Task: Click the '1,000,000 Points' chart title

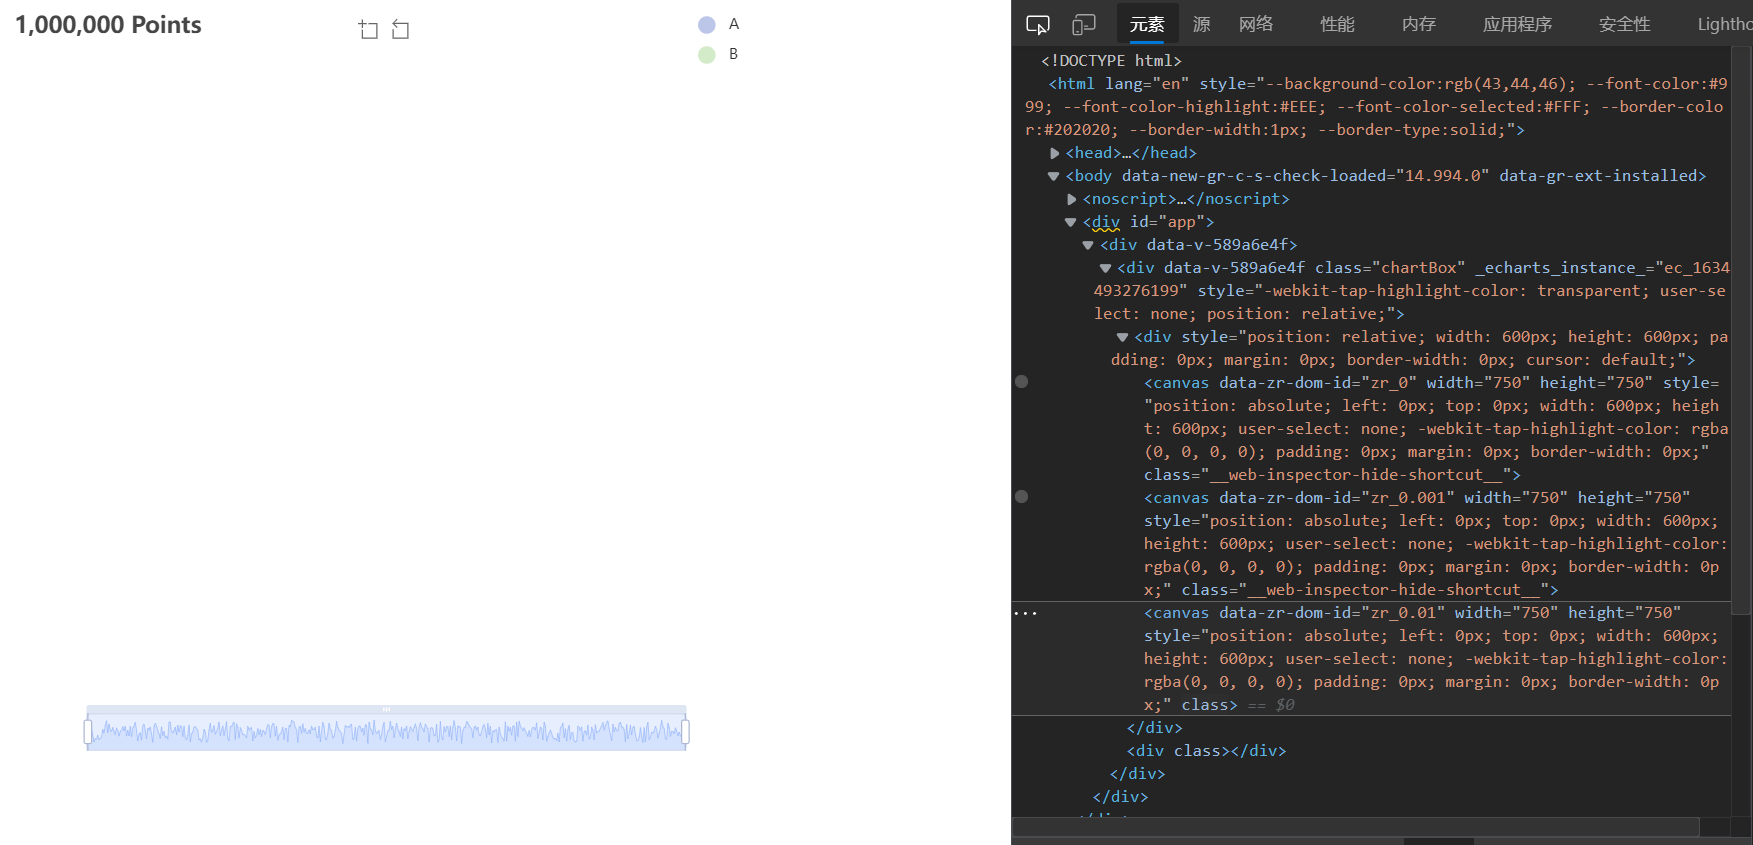Action: tap(108, 25)
